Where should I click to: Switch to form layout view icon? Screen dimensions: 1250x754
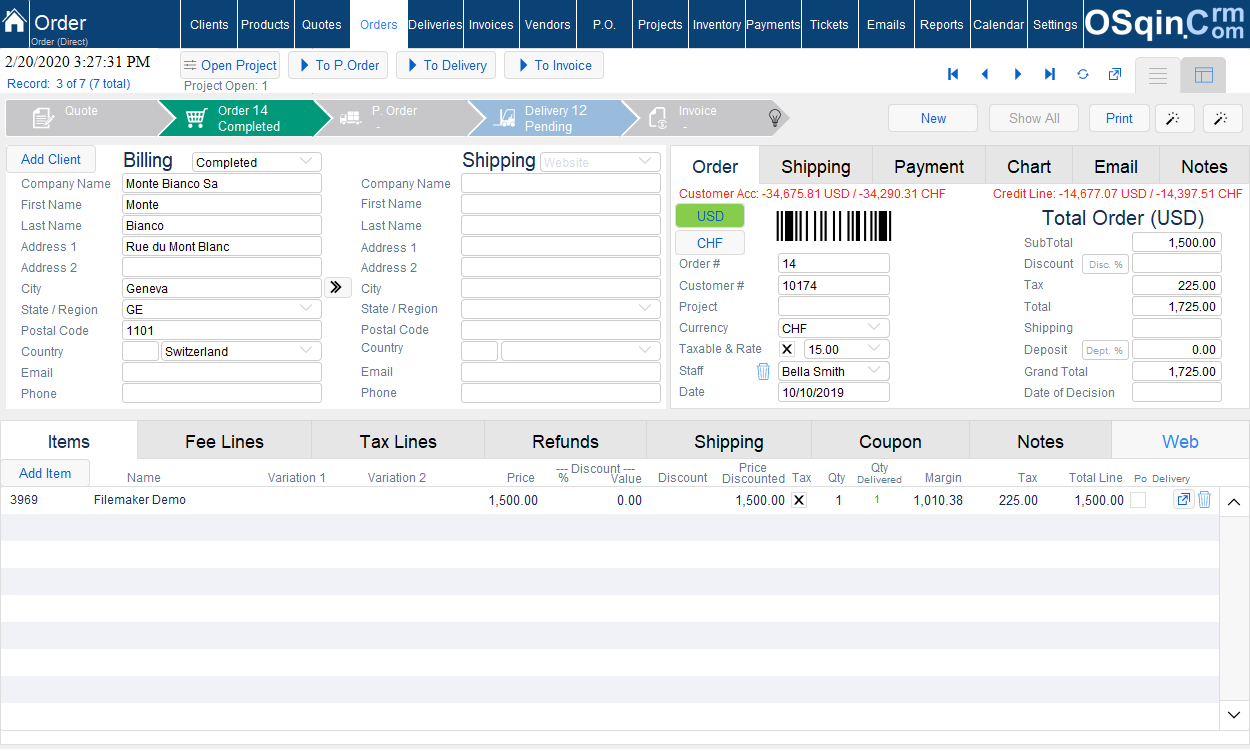[1203, 75]
